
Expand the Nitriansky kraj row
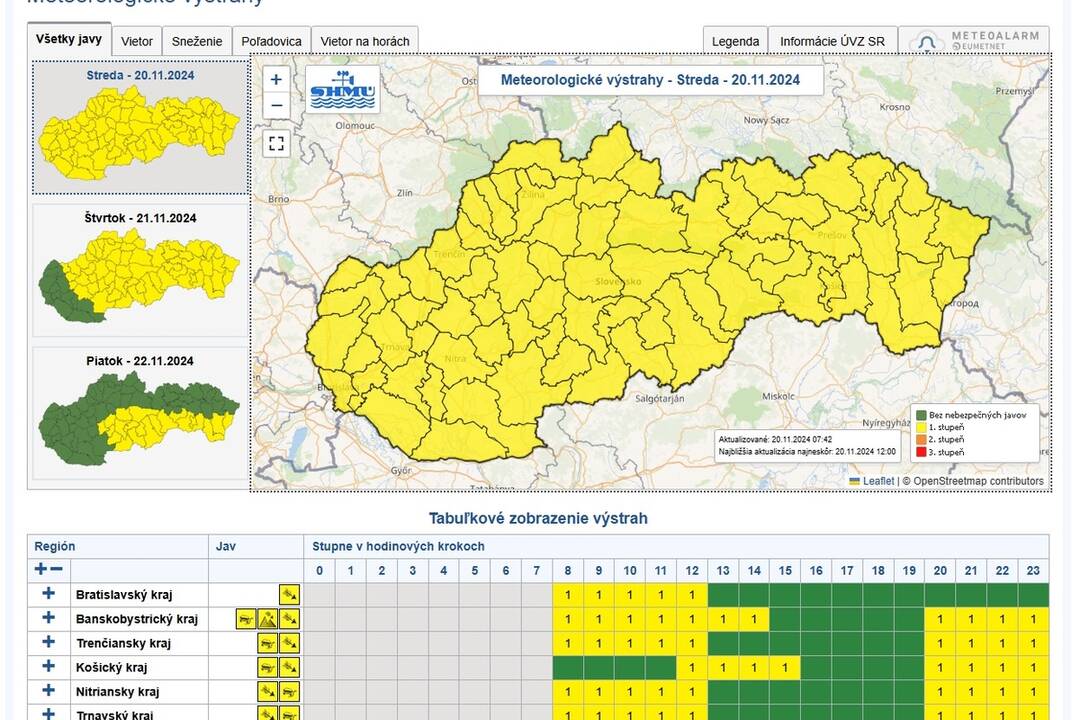[48, 690]
